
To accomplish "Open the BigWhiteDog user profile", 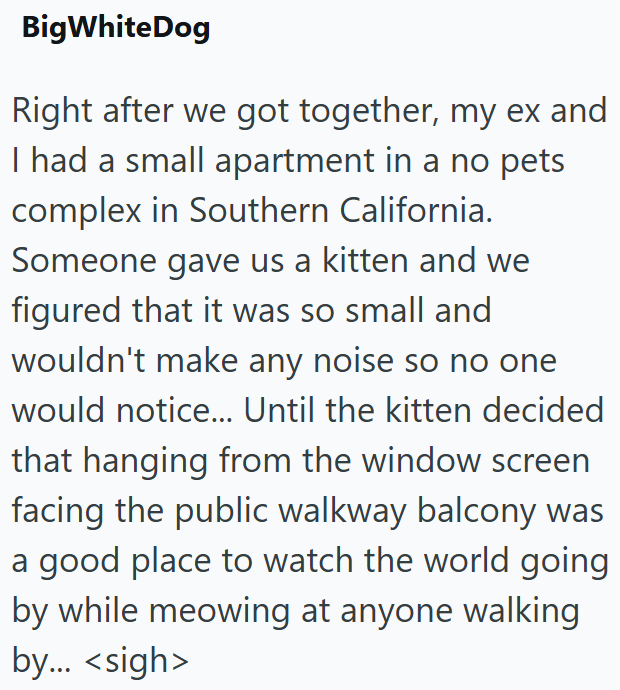I will [x=116, y=27].
